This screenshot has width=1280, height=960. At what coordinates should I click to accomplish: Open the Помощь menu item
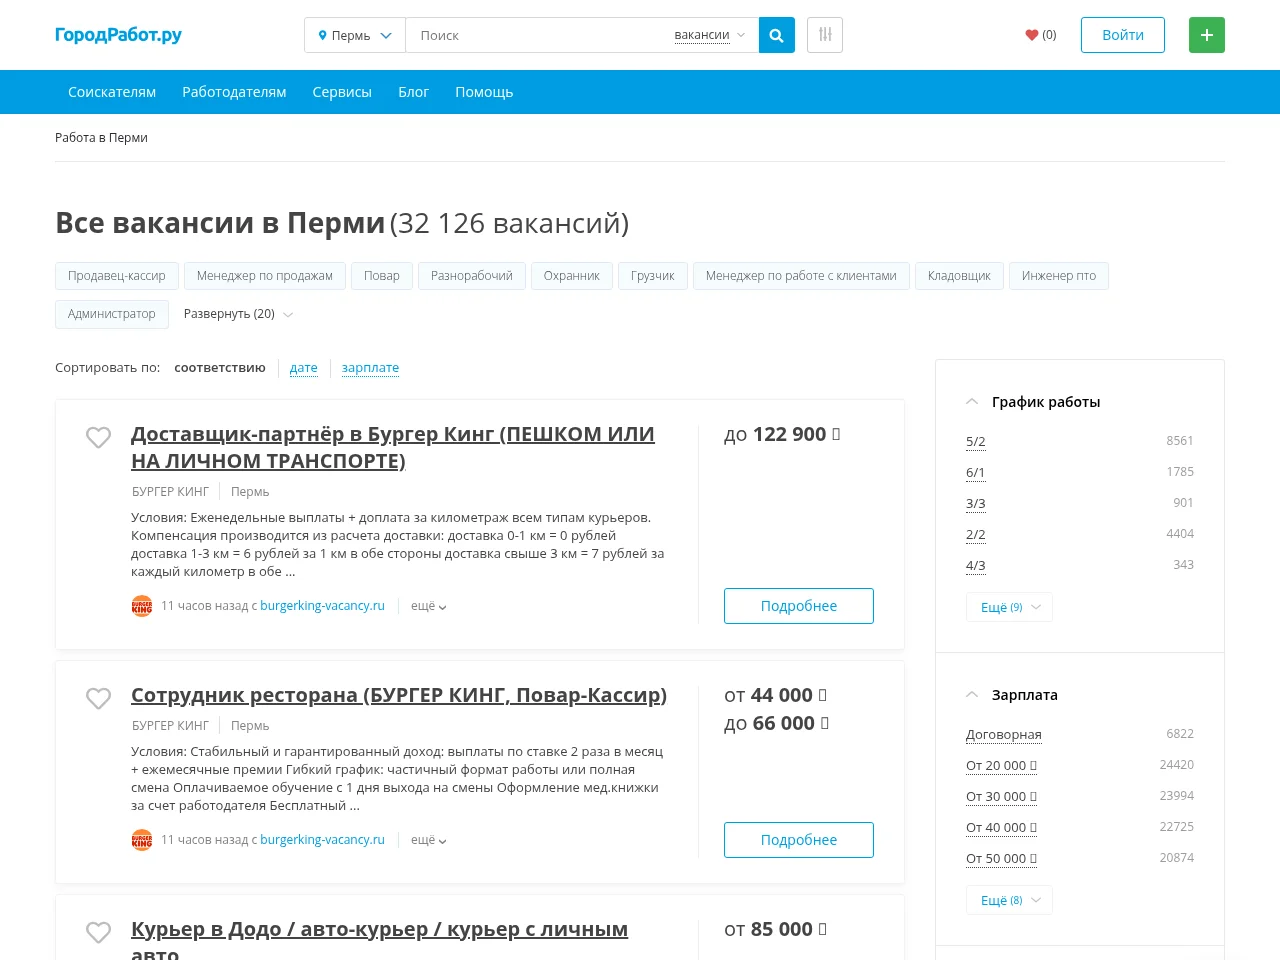click(x=484, y=92)
